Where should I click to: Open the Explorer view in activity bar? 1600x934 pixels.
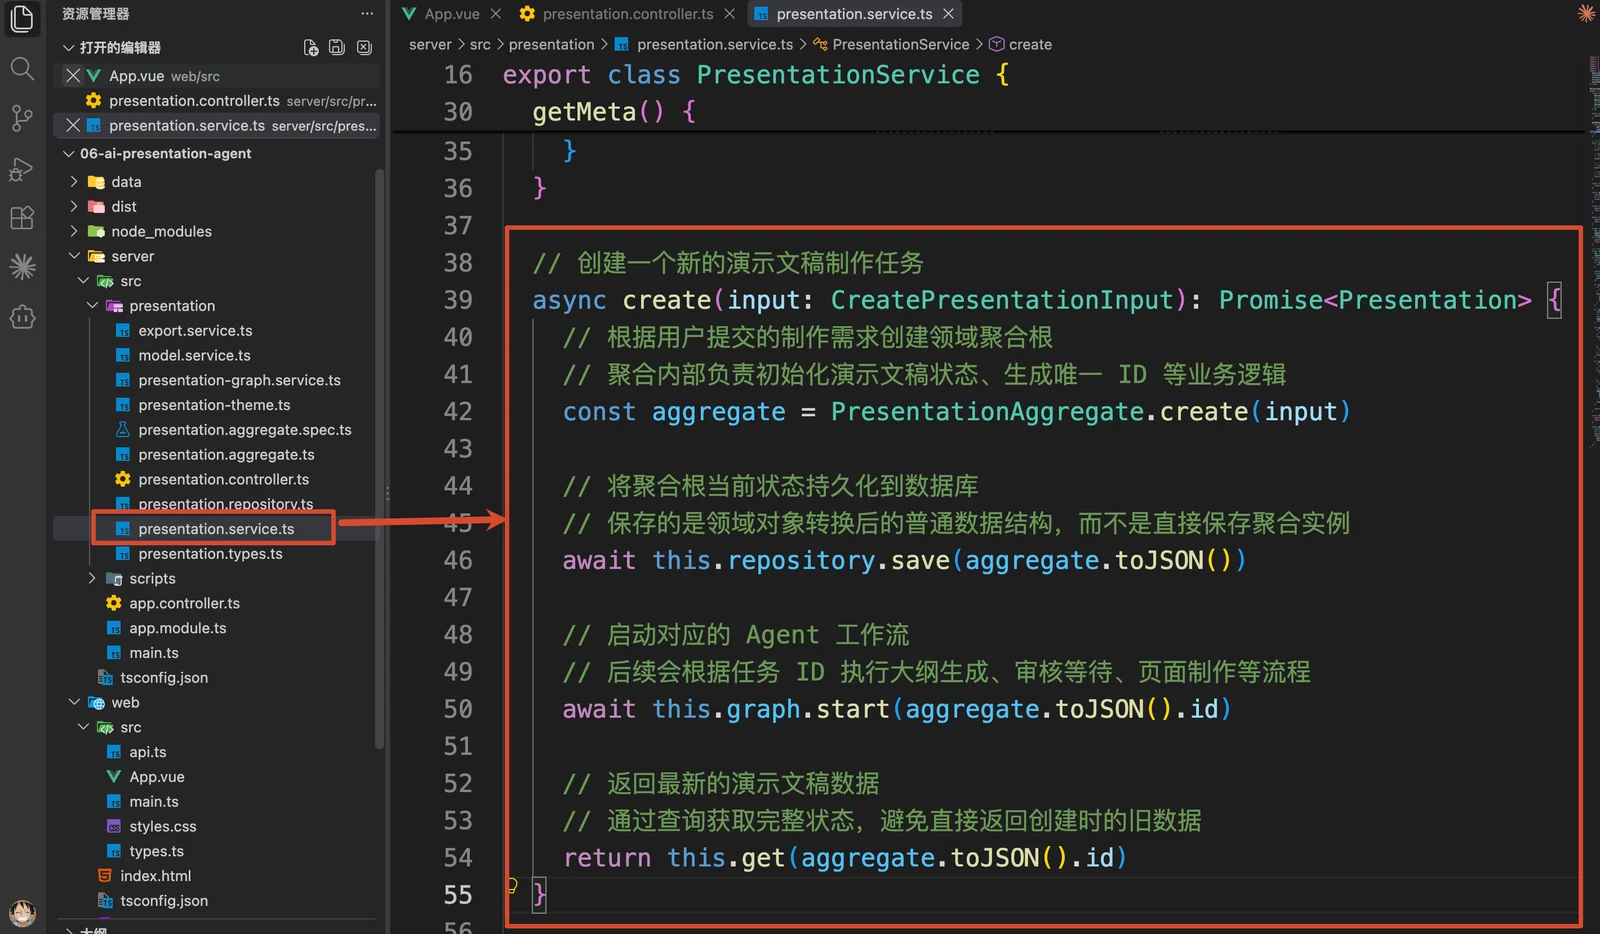click(x=22, y=18)
